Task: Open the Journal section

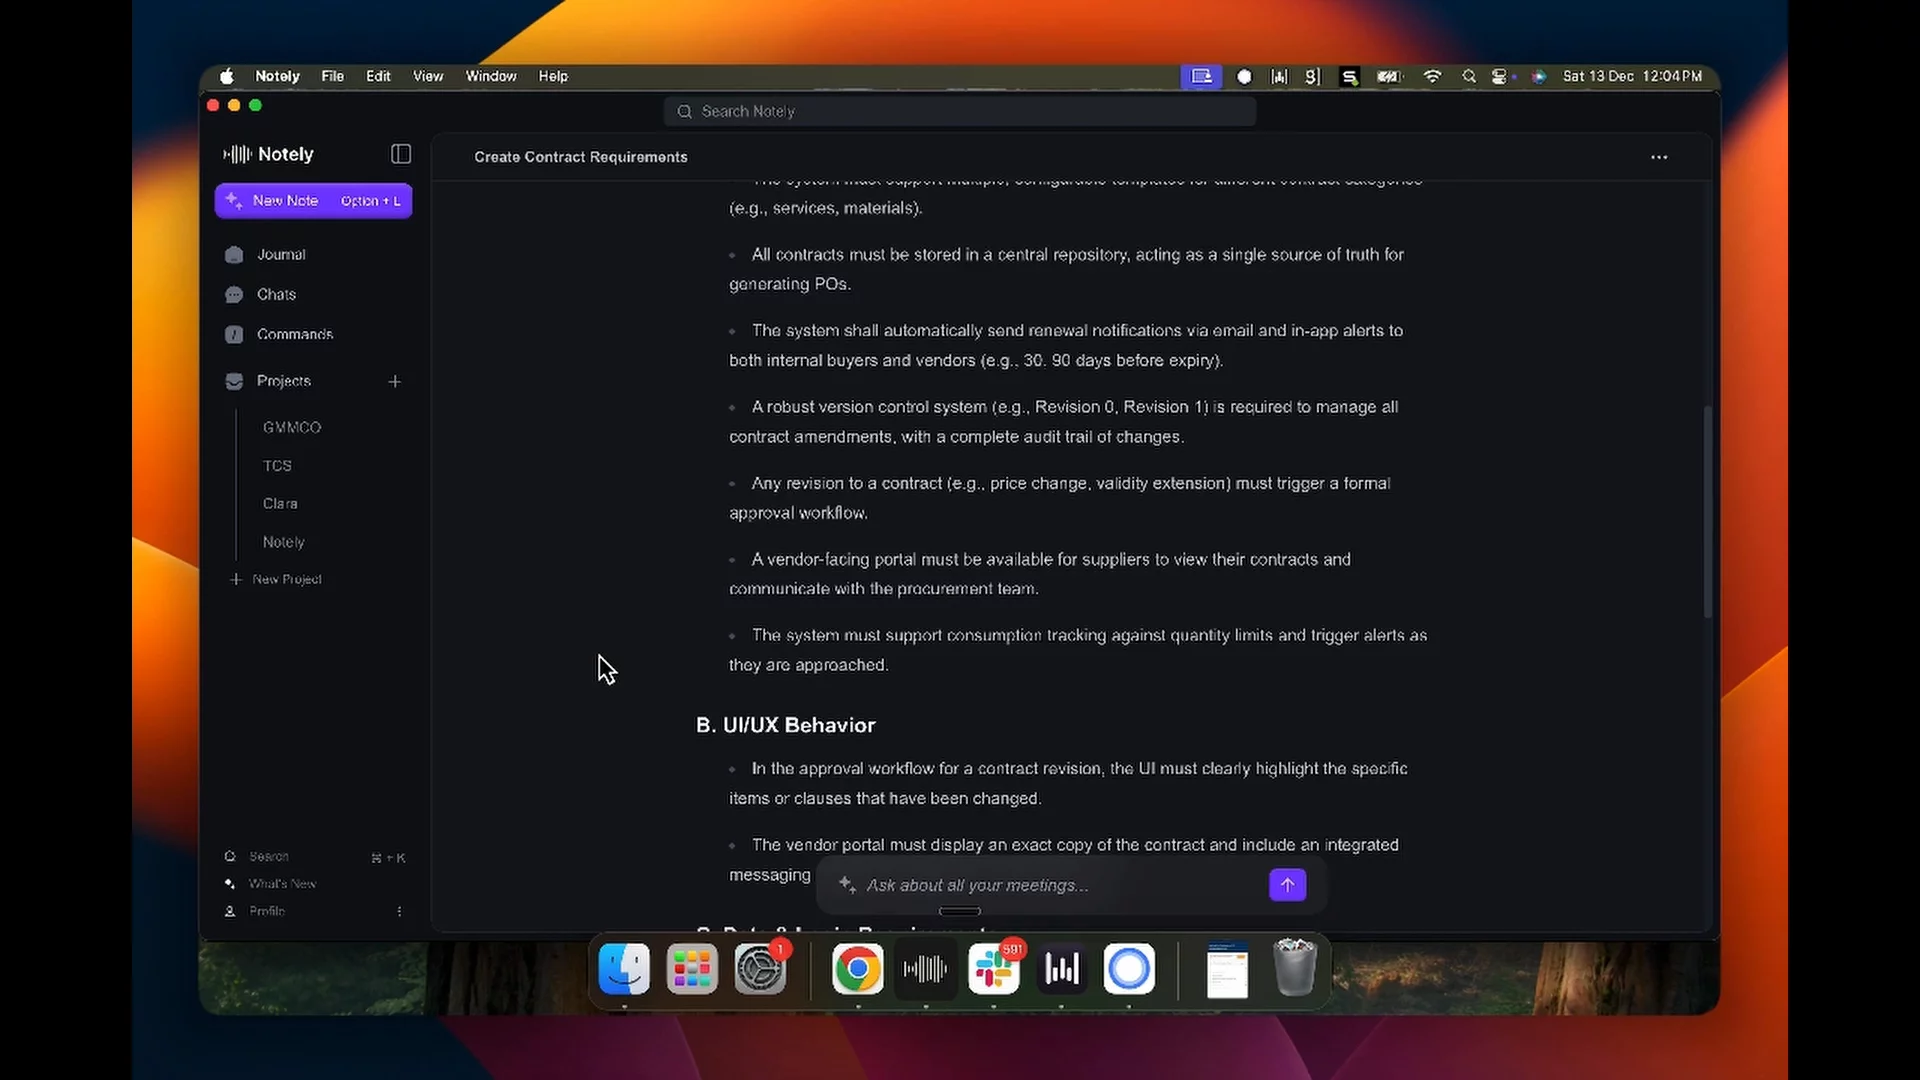Action: click(281, 255)
